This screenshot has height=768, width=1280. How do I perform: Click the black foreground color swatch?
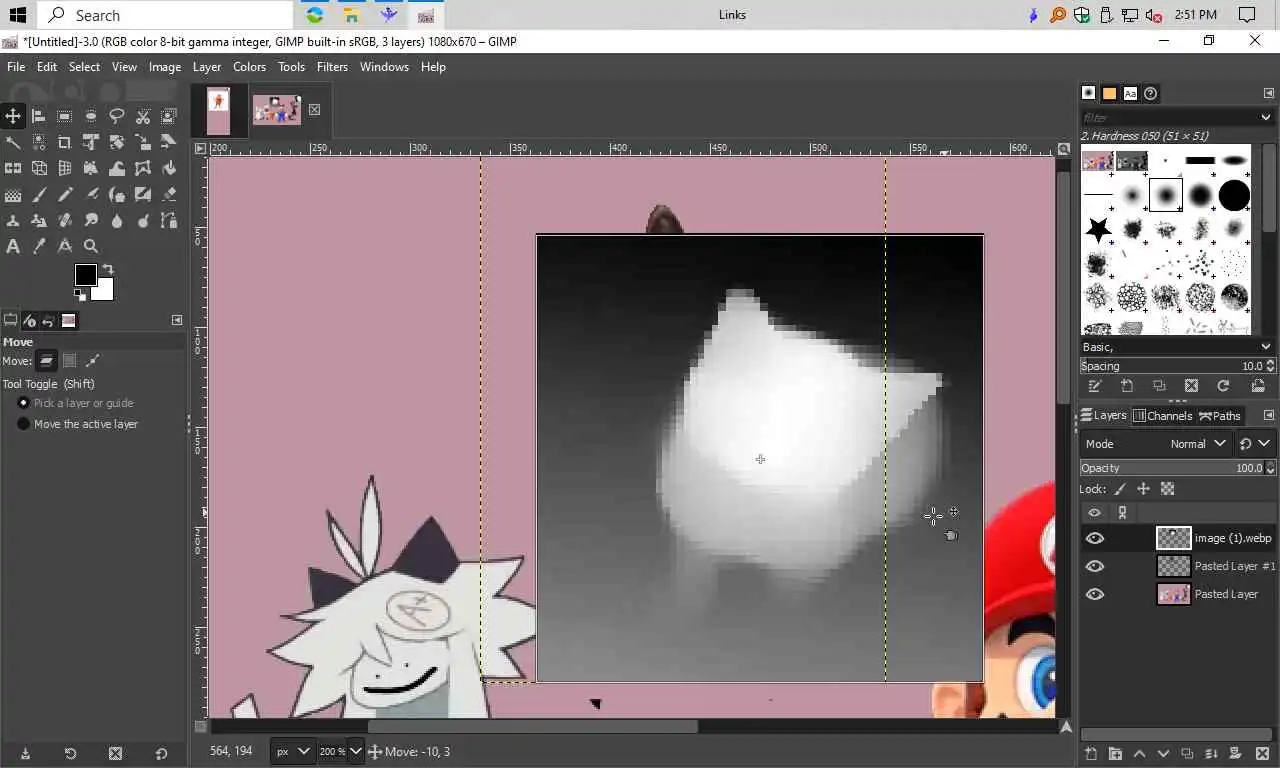click(x=85, y=274)
